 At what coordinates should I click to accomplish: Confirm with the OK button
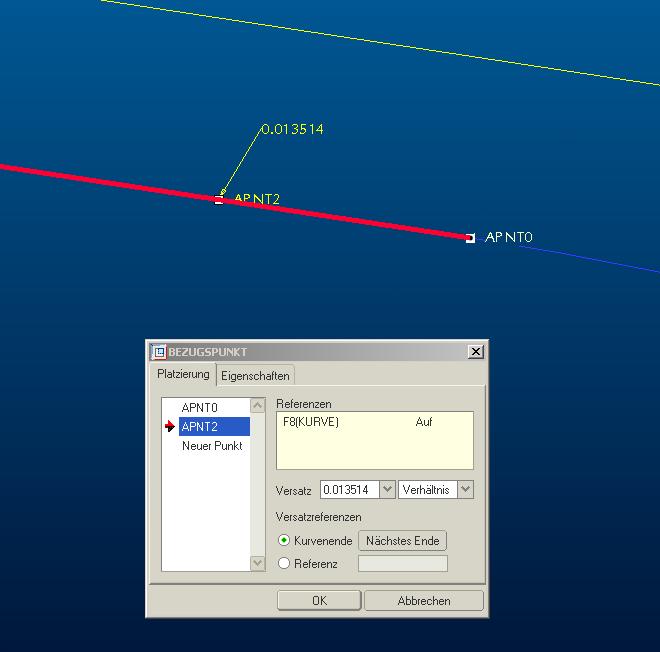pos(319,600)
